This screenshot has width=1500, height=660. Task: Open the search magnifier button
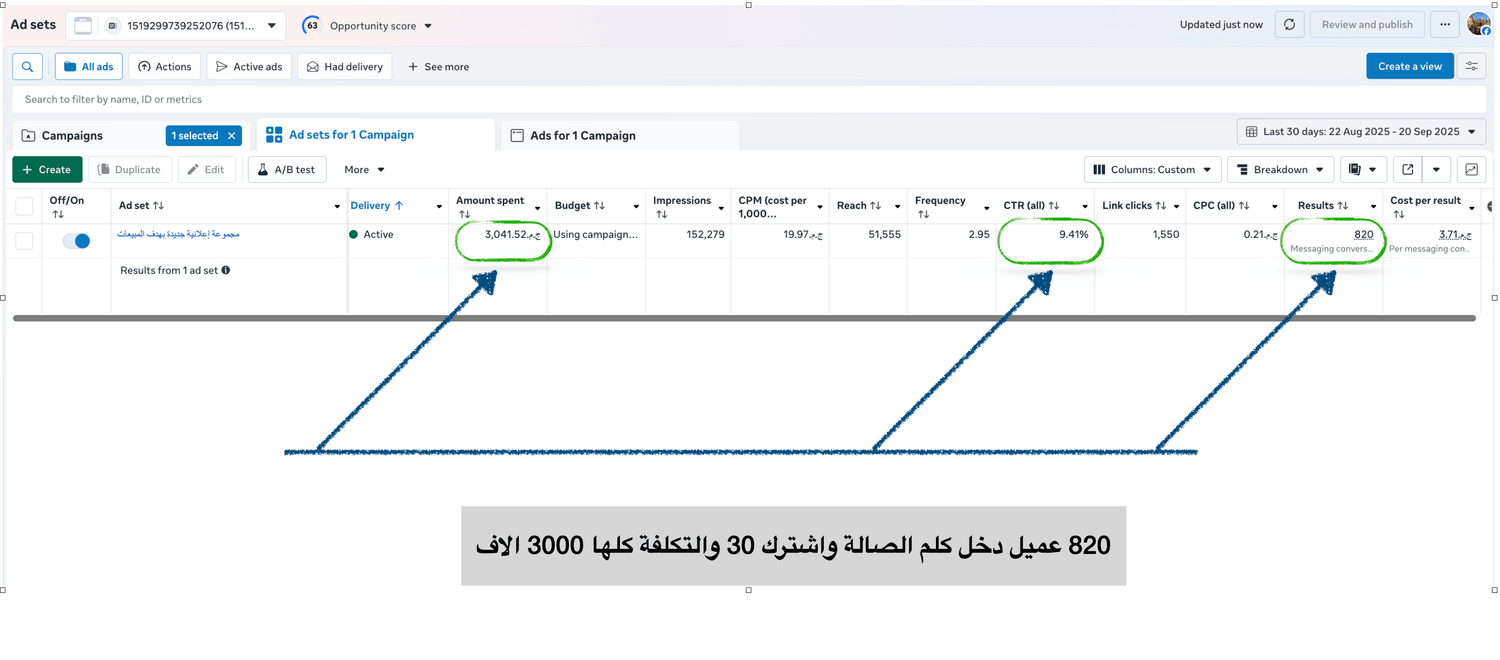27,67
